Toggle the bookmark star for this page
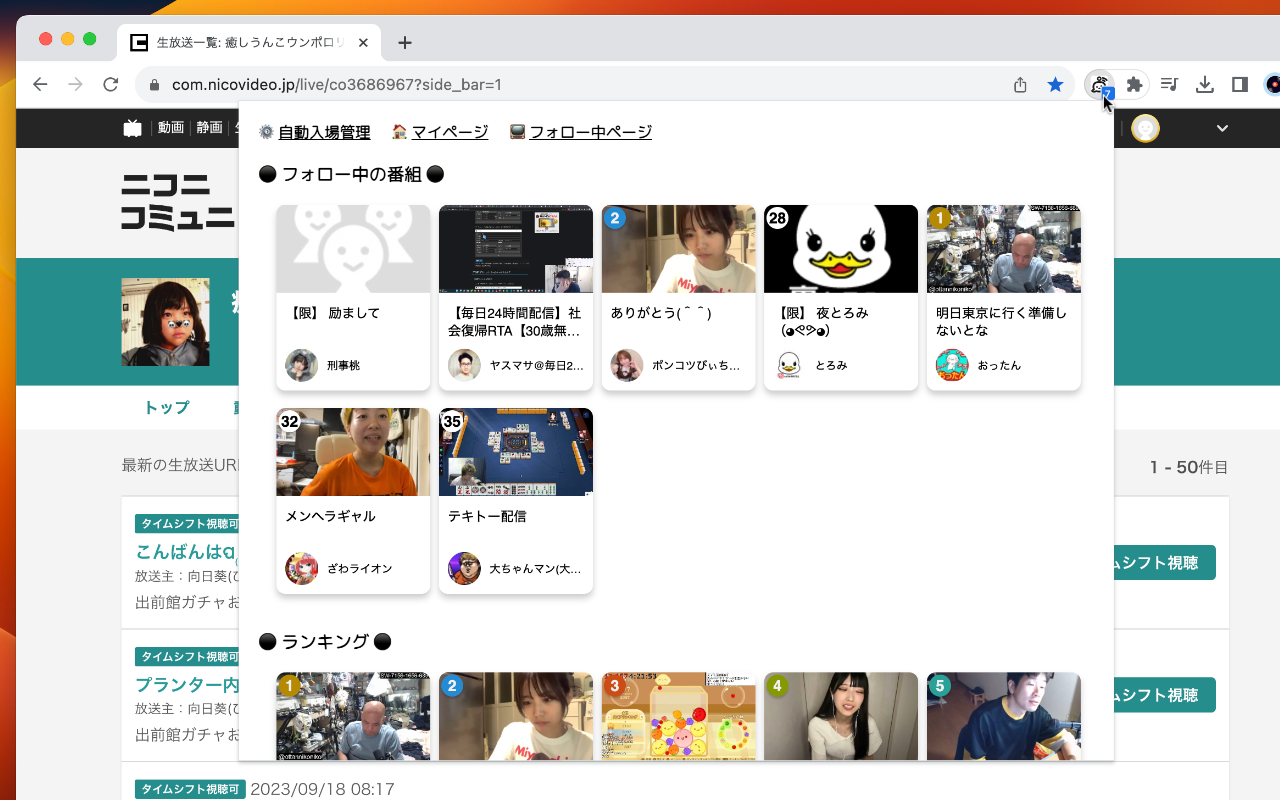This screenshot has height=800, width=1280. 1056,85
